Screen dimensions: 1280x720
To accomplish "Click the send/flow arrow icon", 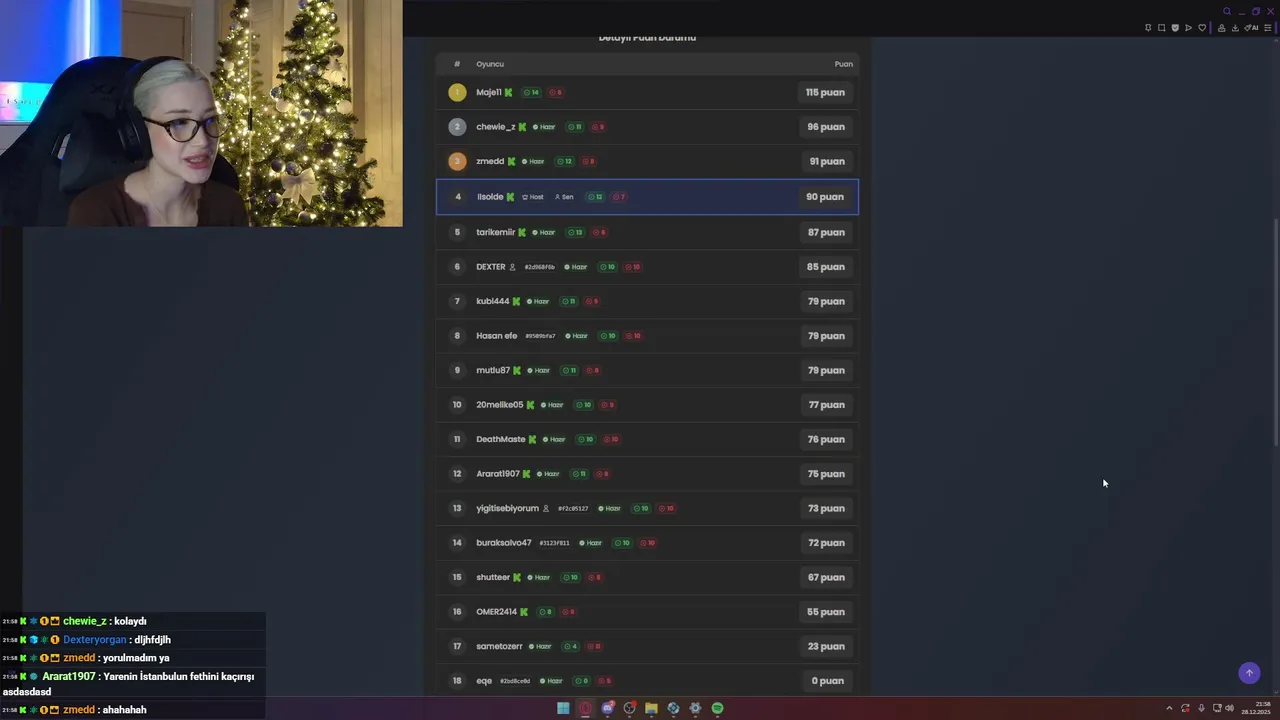I will [1188, 28].
